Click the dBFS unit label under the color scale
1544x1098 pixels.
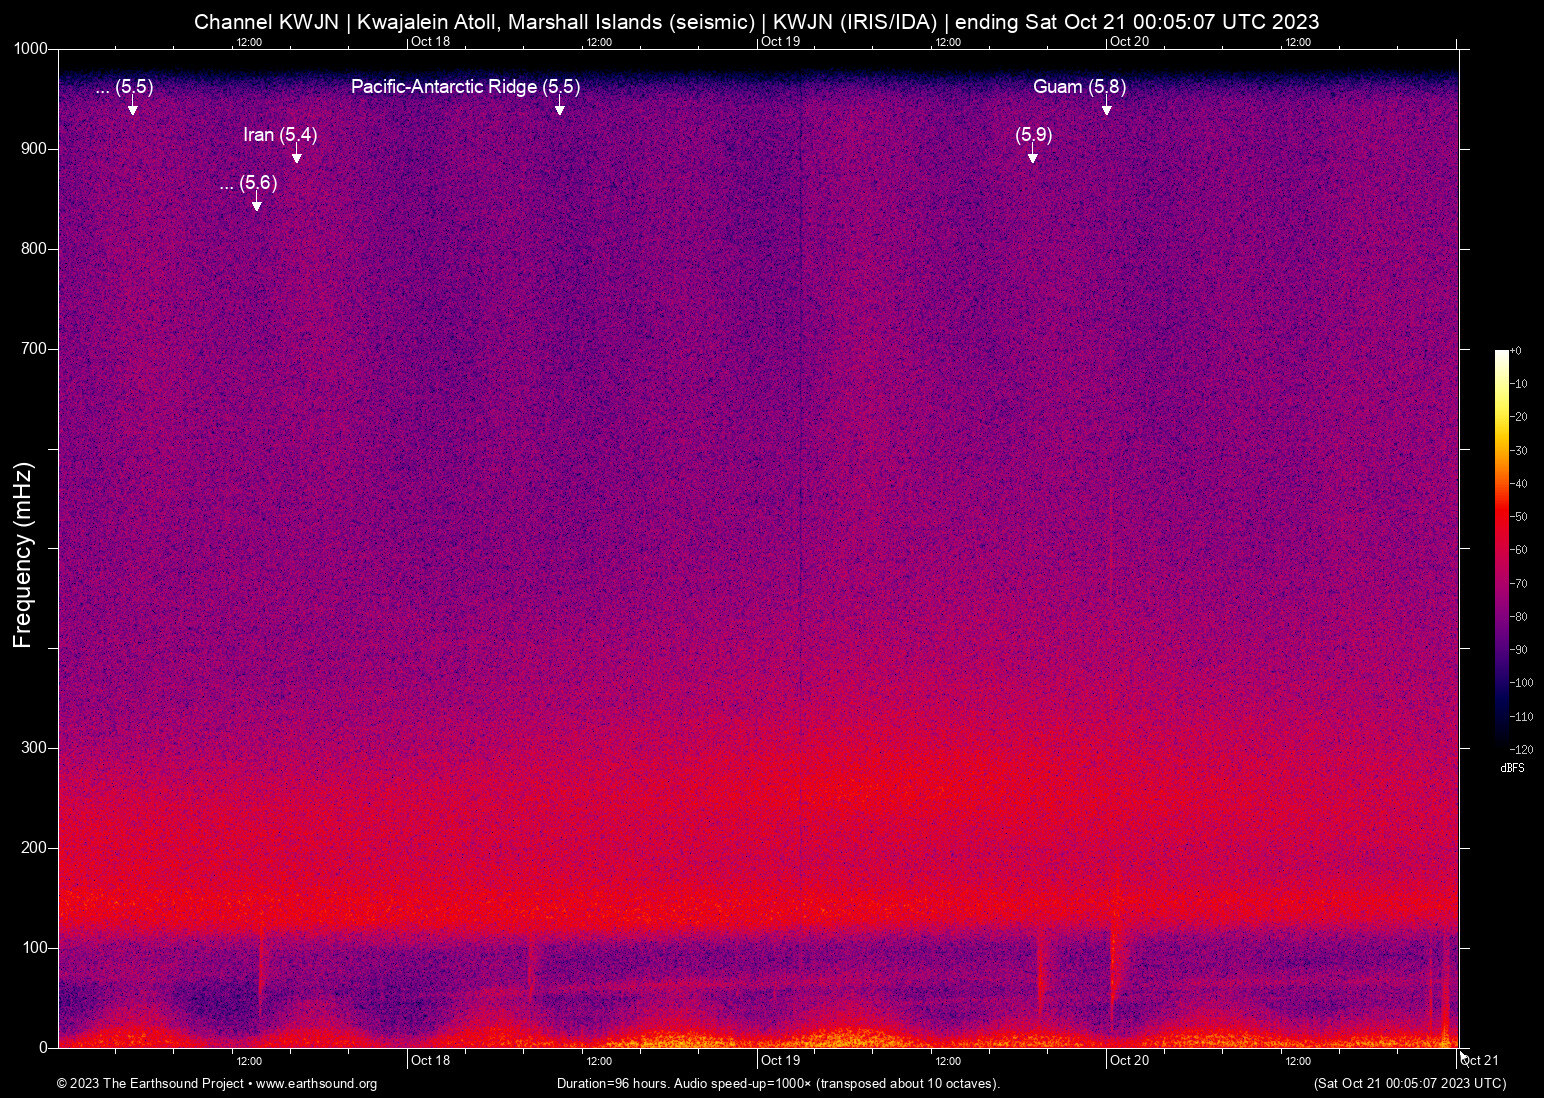point(1512,768)
